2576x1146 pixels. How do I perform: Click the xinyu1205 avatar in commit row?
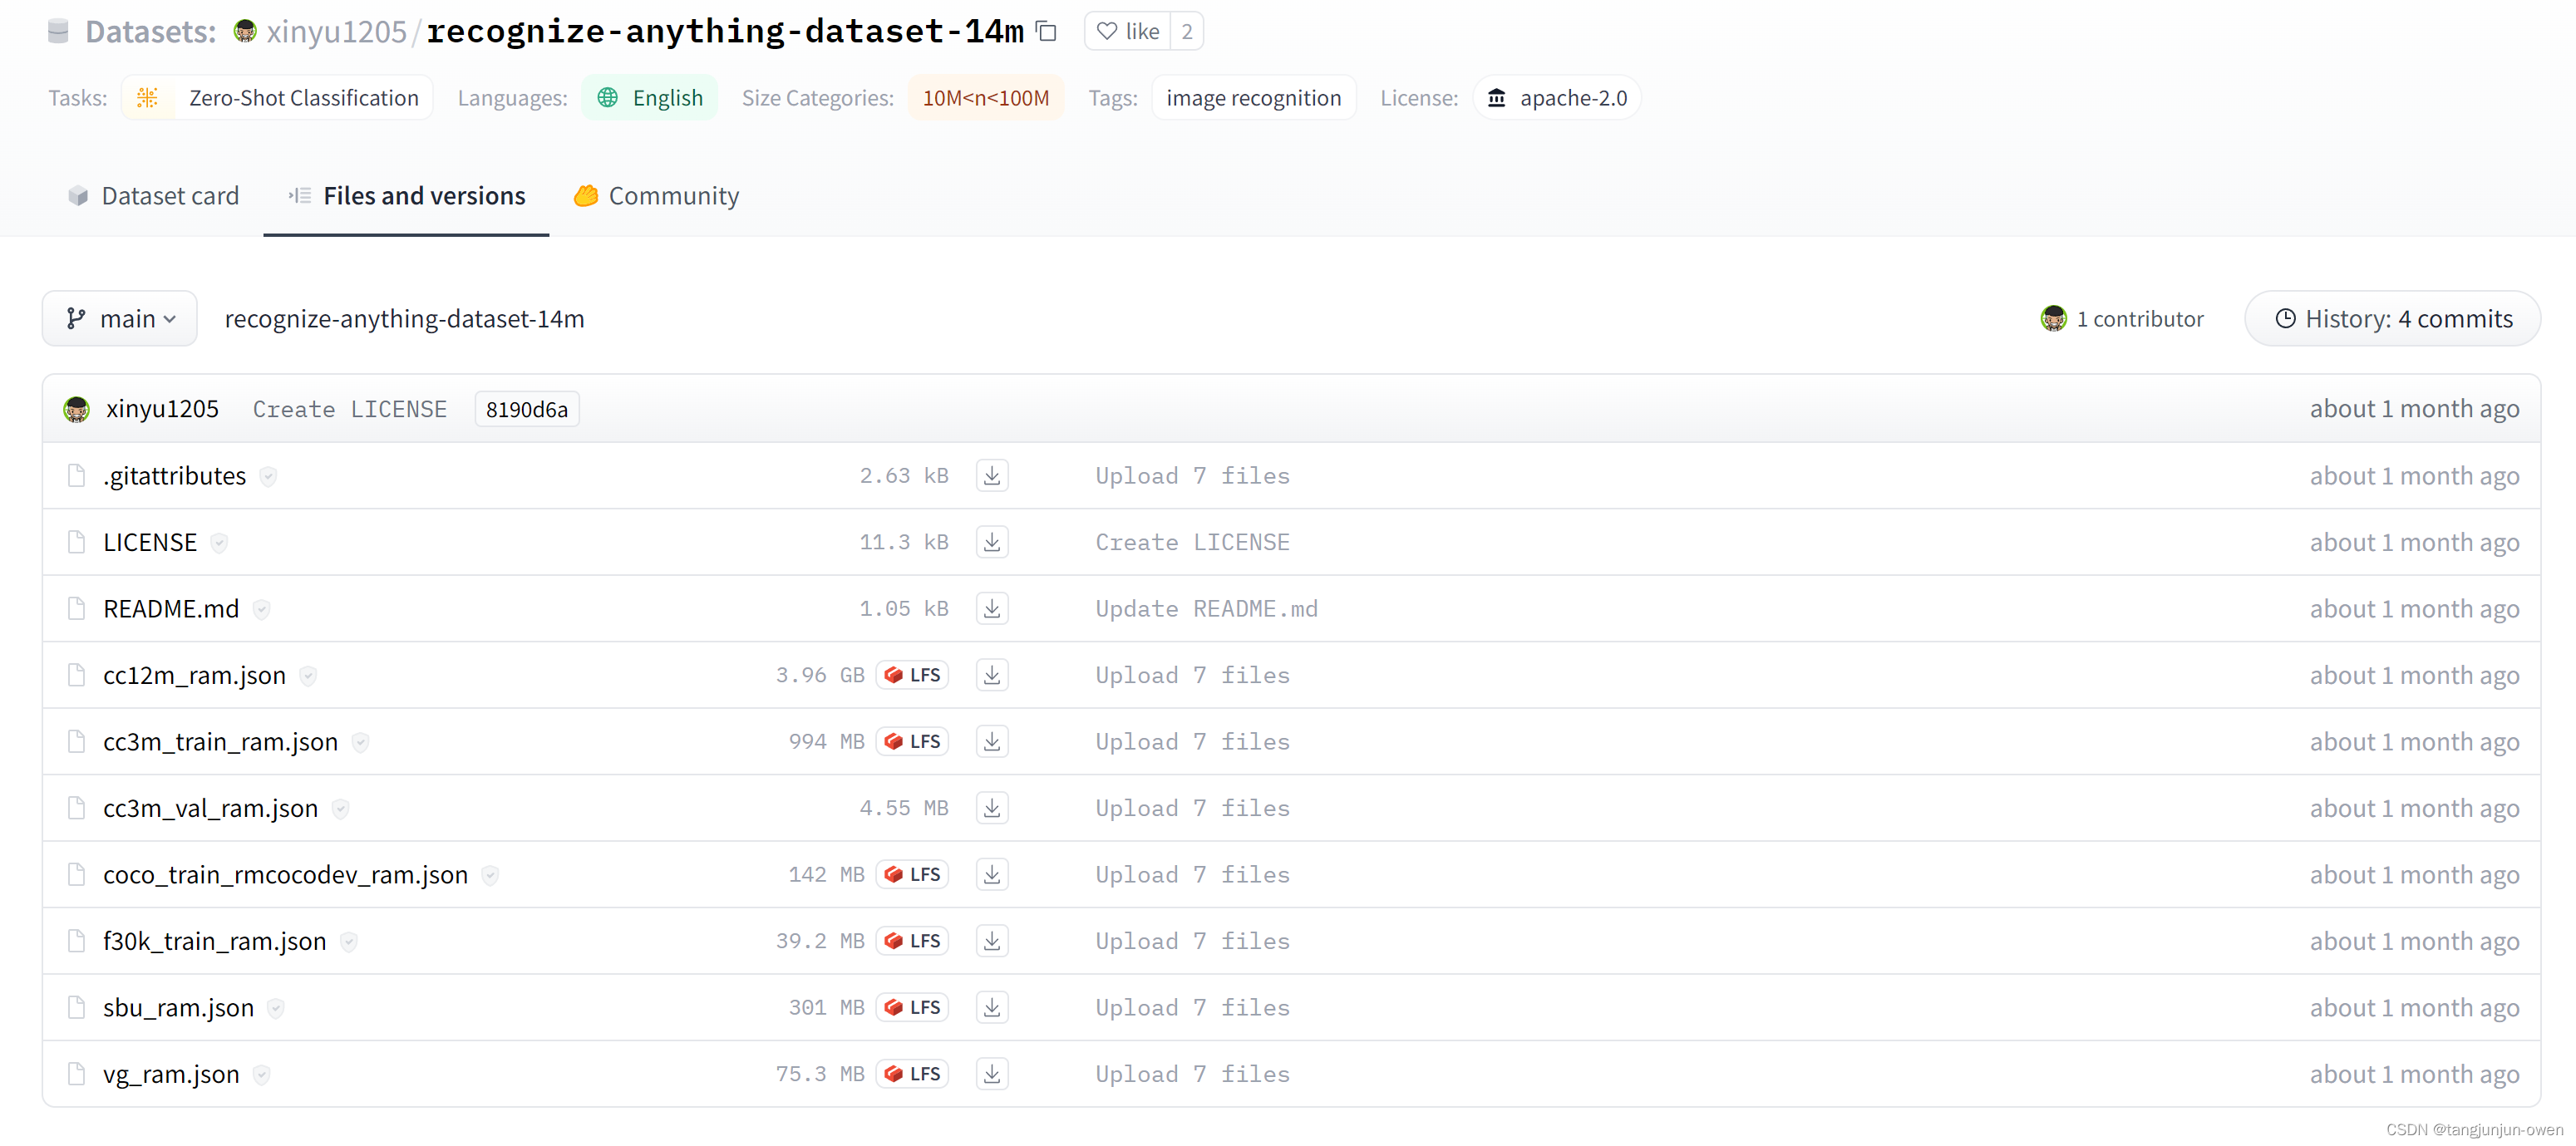[77, 409]
